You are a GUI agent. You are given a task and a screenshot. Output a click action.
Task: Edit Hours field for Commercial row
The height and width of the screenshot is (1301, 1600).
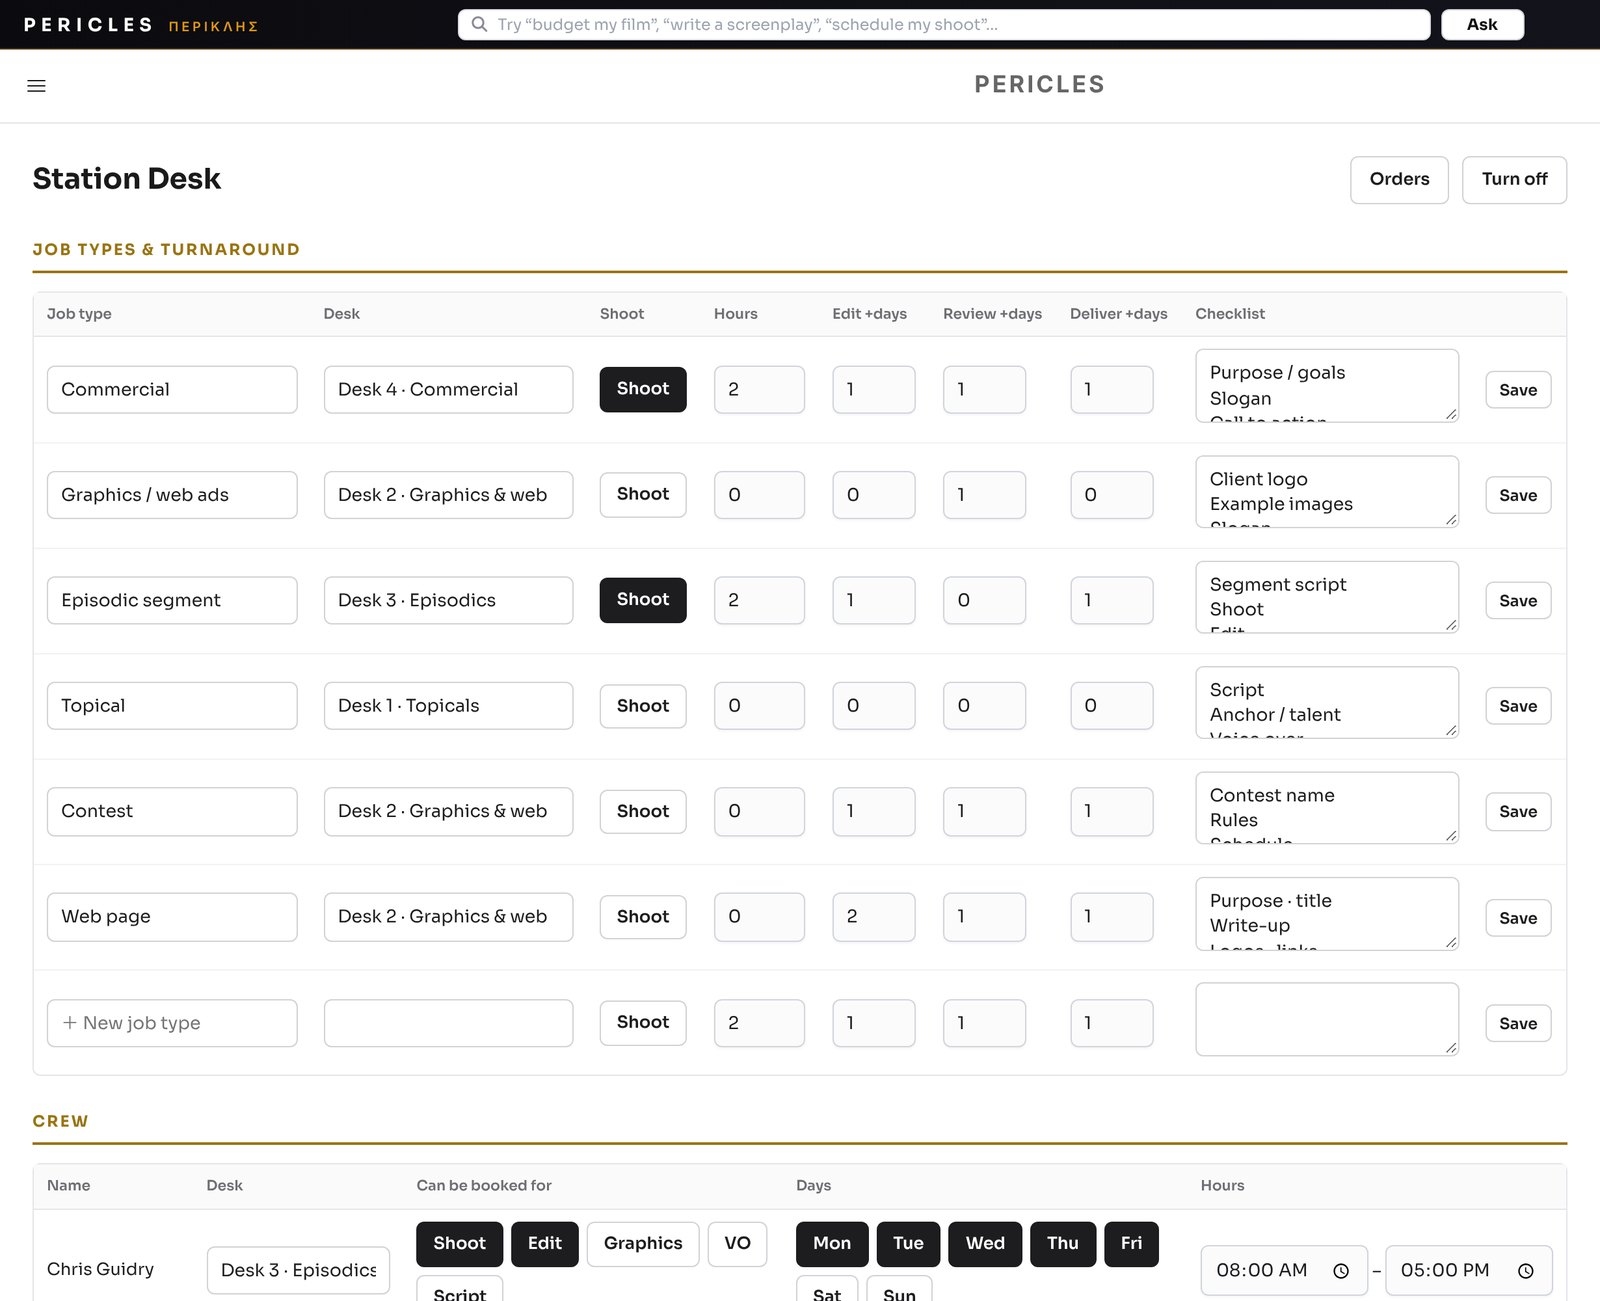759,389
